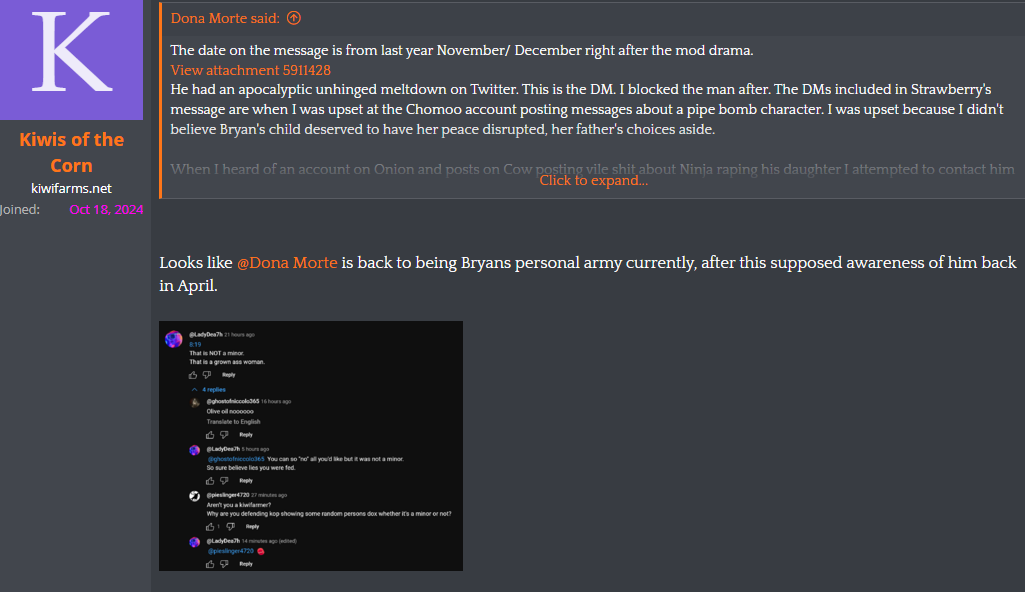Open 'Kiwis of the Corn' user profile name
This screenshot has height=592, width=1025.
coord(71,152)
